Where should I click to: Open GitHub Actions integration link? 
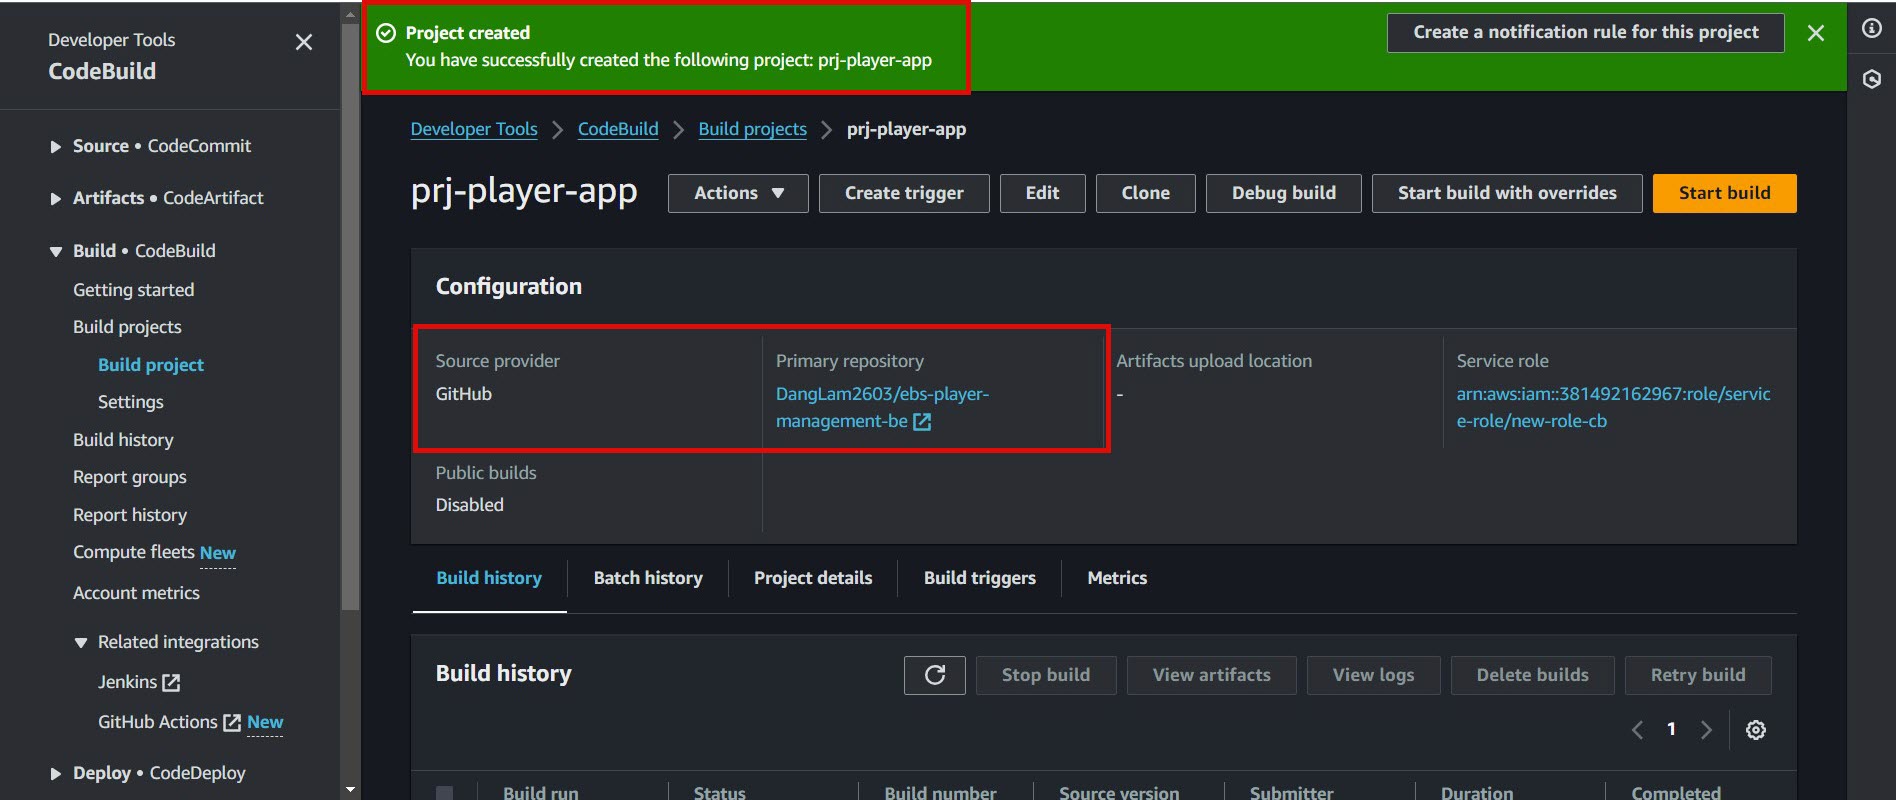click(x=157, y=722)
